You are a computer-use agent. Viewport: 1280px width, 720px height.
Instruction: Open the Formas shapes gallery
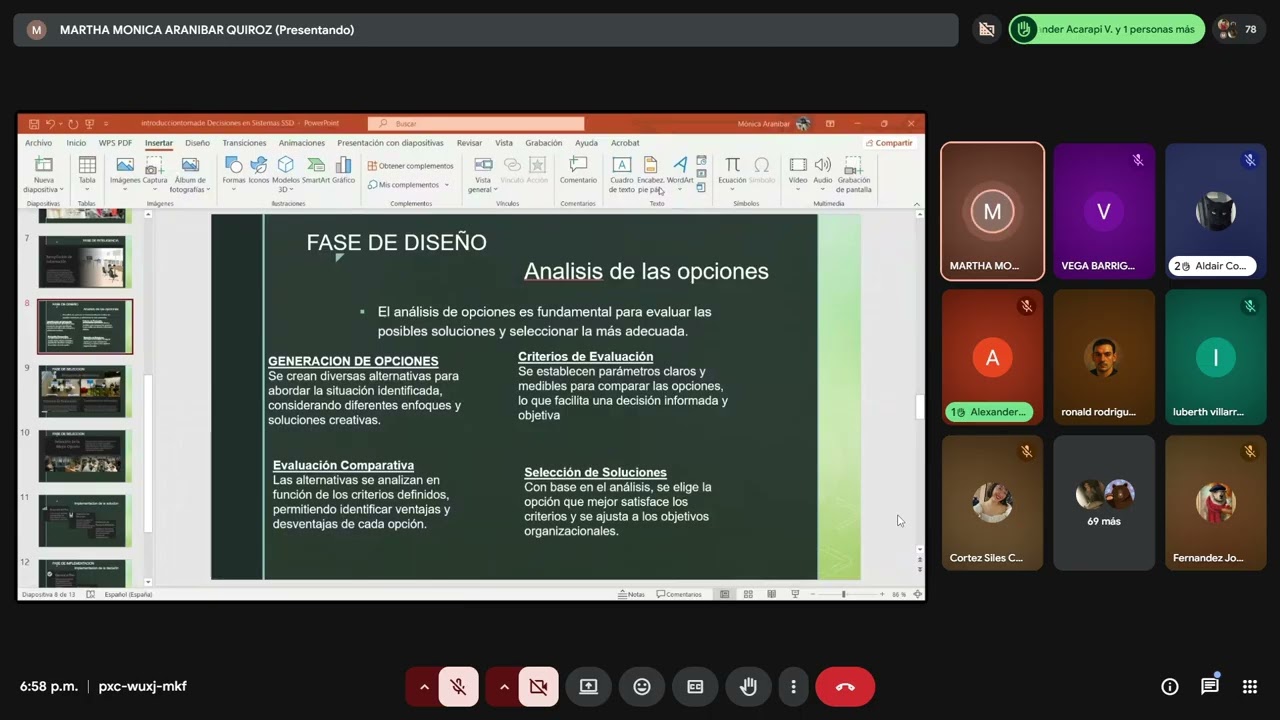pos(233,171)
